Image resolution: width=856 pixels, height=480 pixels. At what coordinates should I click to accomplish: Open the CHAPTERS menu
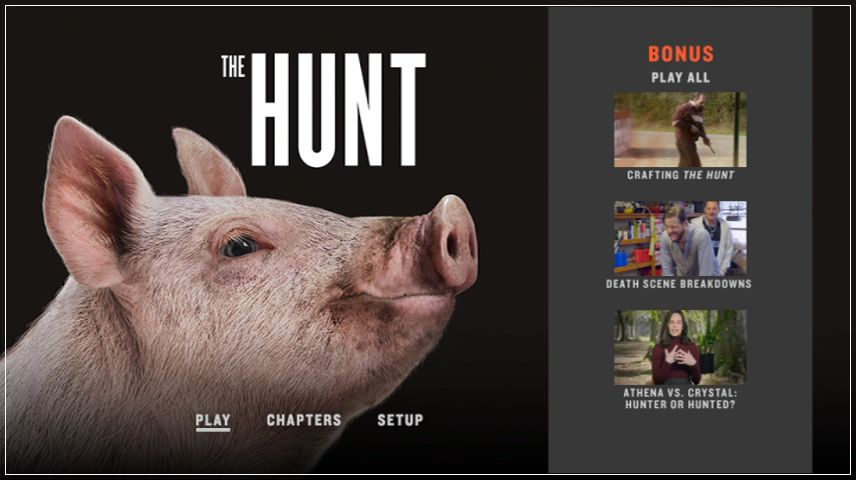pyautogui.click(x=304, y=420)
